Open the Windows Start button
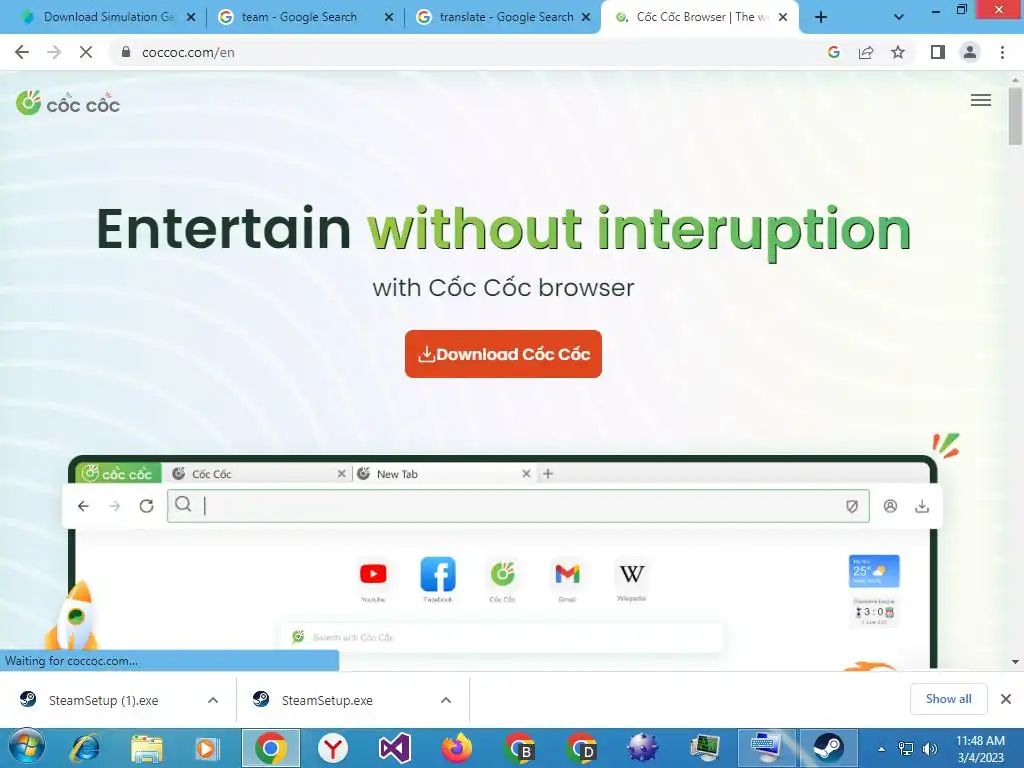1024x768 pixels. tap(26, 748)
